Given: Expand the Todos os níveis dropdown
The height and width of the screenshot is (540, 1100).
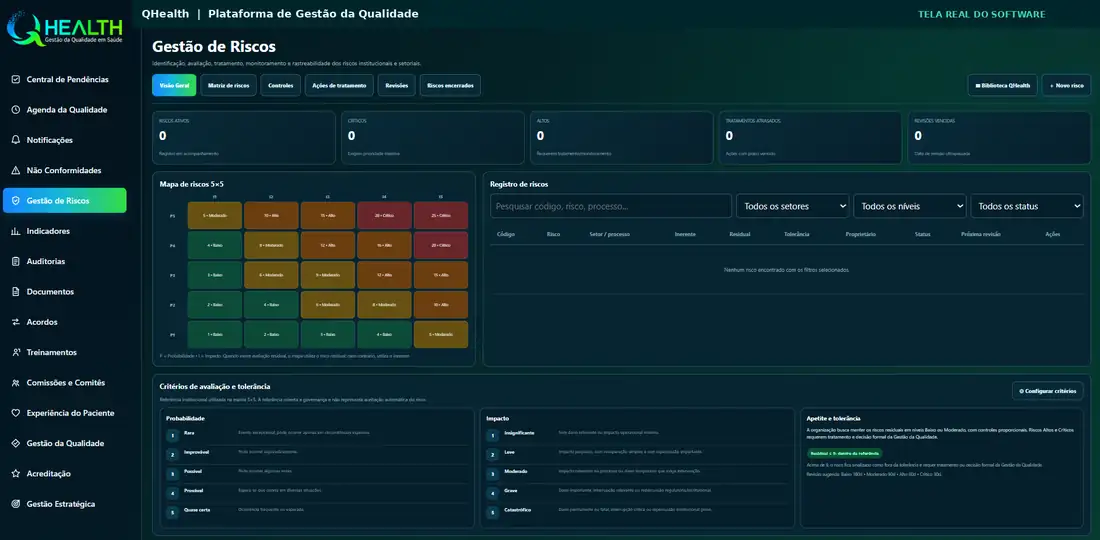Looking at the screenshot, I should pos(910,206).
